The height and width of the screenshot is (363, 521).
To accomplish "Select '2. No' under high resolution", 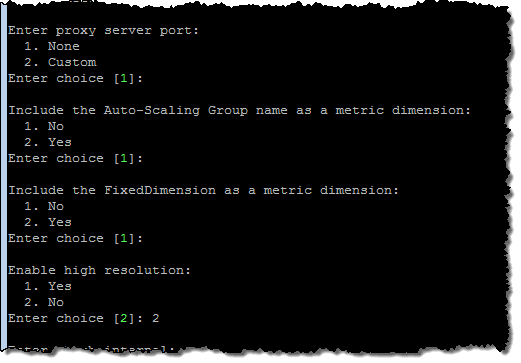I will pyautogui.click(x=44, y=302).
